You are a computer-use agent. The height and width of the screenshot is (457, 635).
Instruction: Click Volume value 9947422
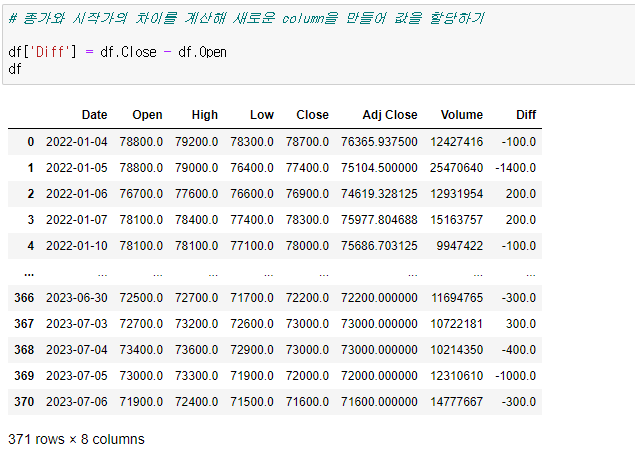(x=460, y=246)
